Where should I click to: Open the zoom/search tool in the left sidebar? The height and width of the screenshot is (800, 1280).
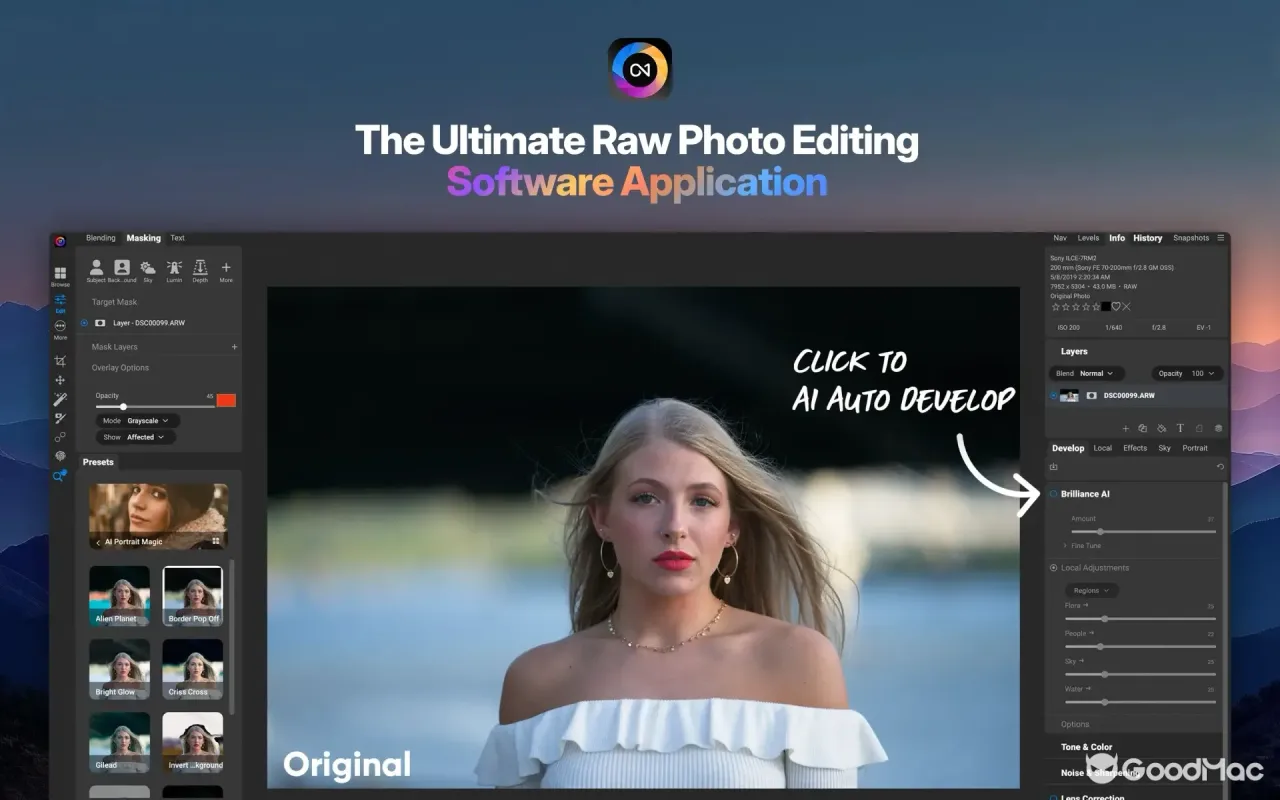coord(60,476)
